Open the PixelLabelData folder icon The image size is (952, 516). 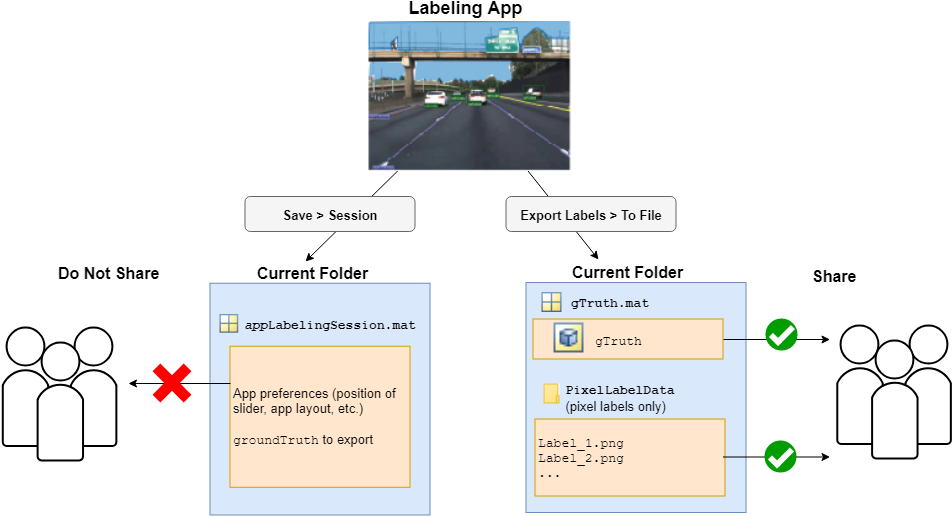[551, 393]
